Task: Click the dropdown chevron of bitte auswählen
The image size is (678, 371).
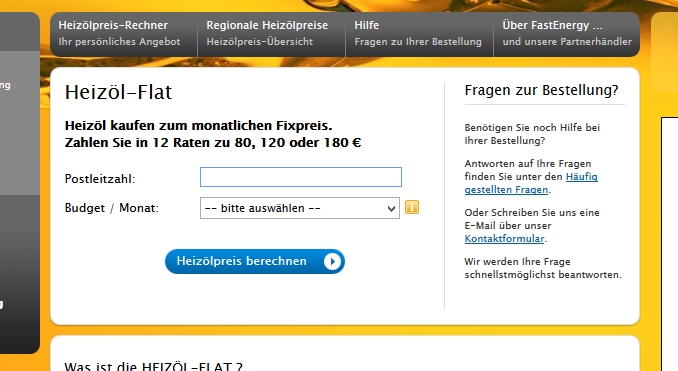Action: (391, 208)
